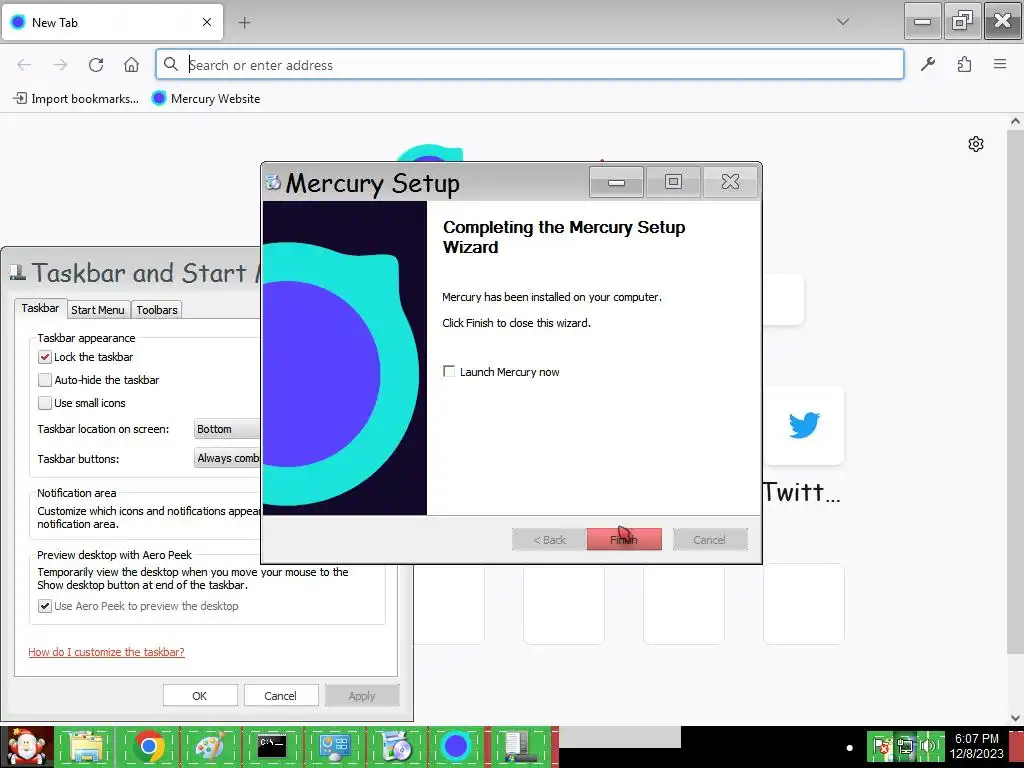Launch Google Chrome from the taskbar
Viewport: 1024px width, 768px height.
(x=149, y=747)
